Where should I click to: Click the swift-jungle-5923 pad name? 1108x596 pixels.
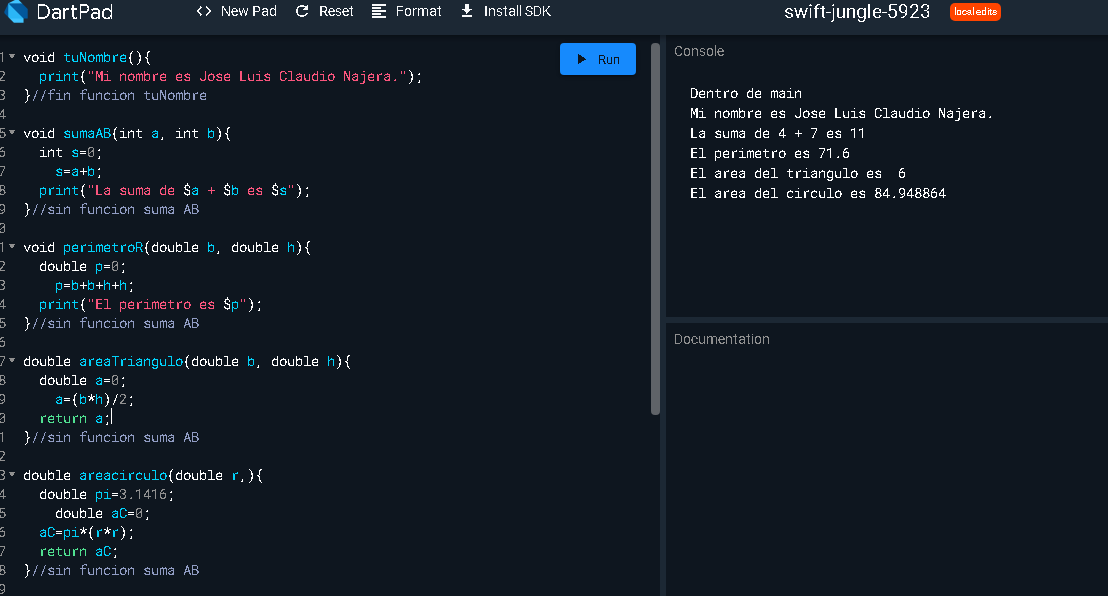(x=857, y=12)
